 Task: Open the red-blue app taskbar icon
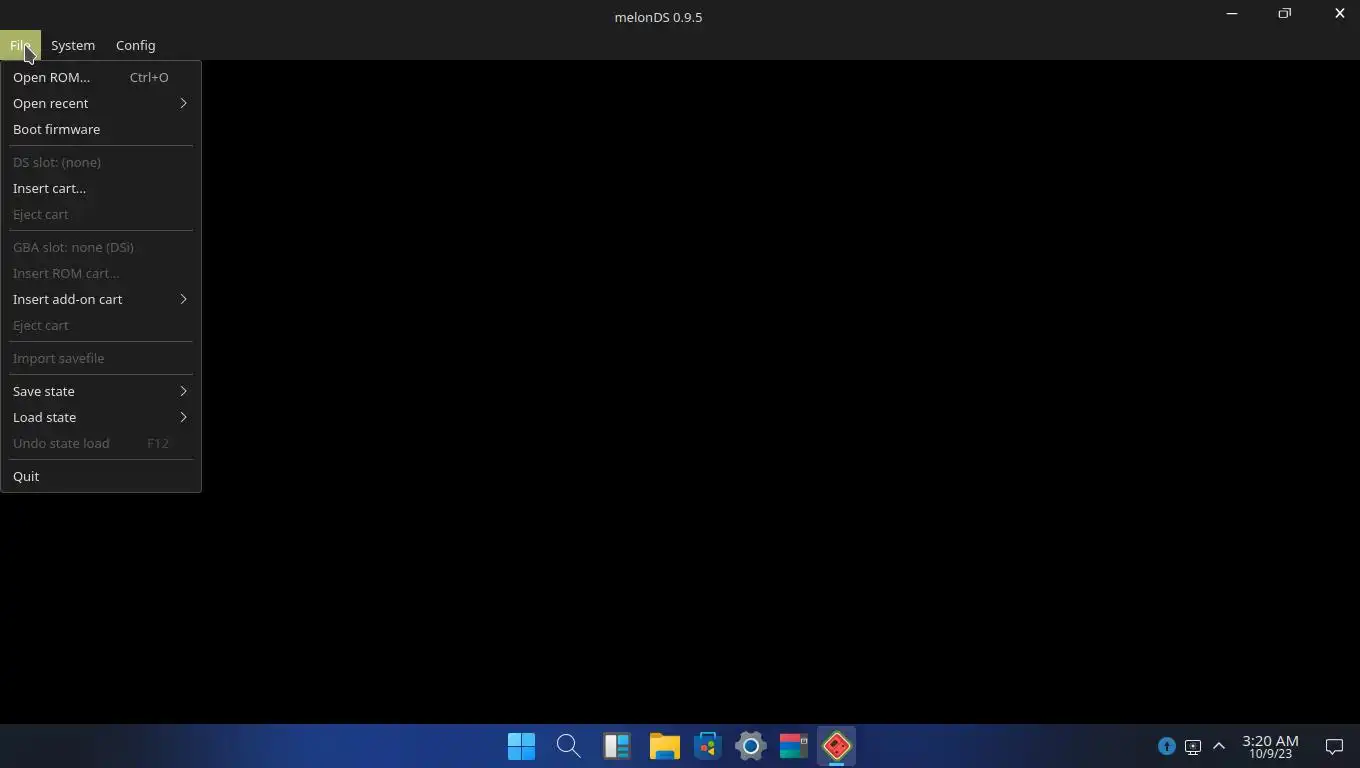pyautogui.click(x=794, y=746)
